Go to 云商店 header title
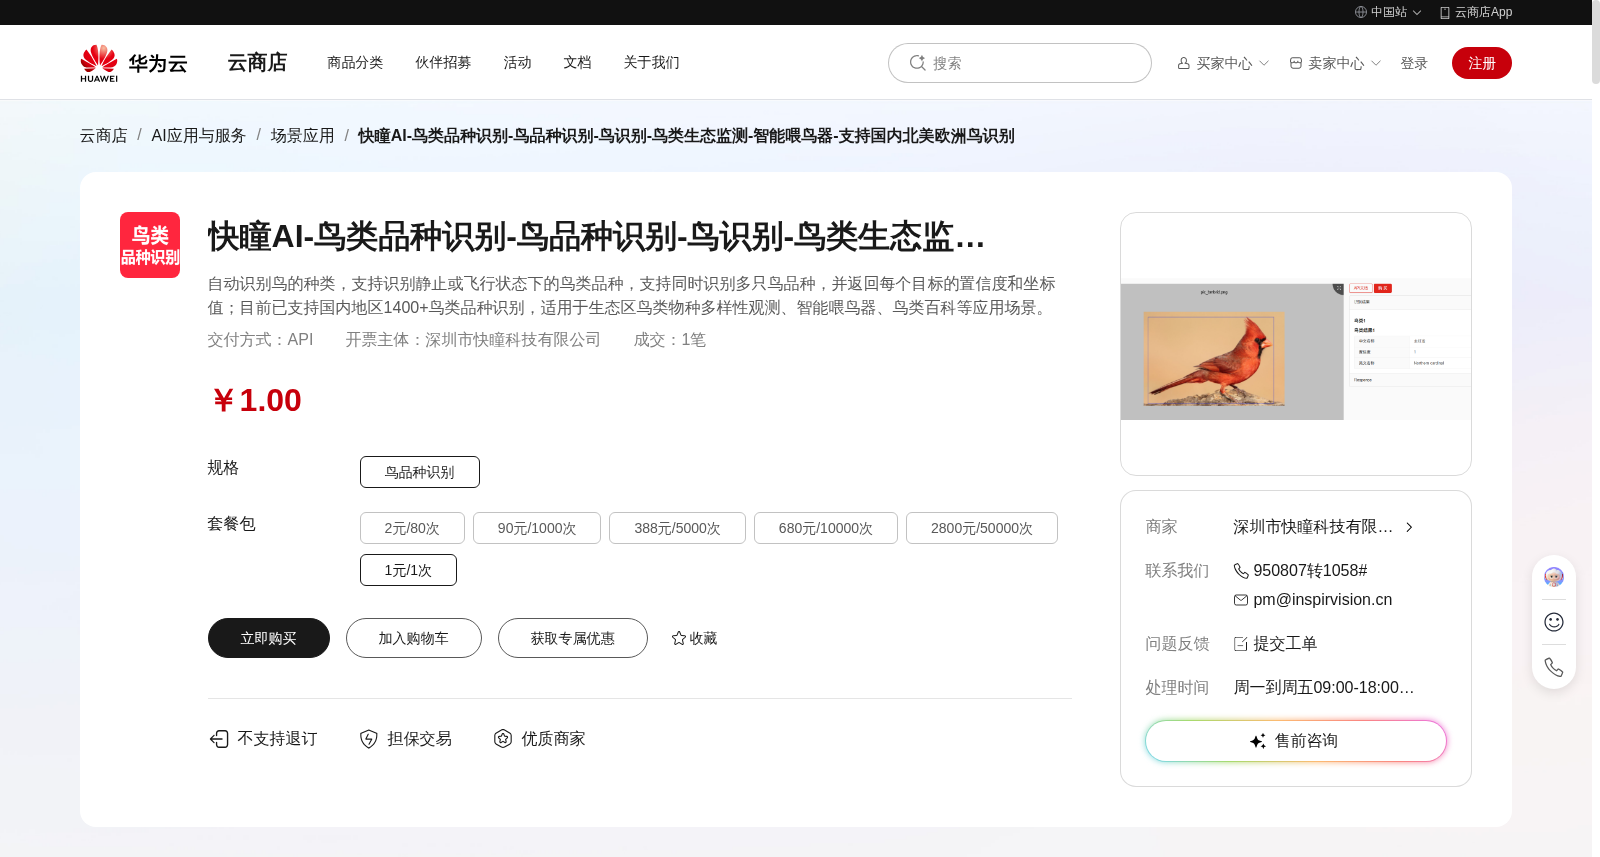 tap(257, 62)
